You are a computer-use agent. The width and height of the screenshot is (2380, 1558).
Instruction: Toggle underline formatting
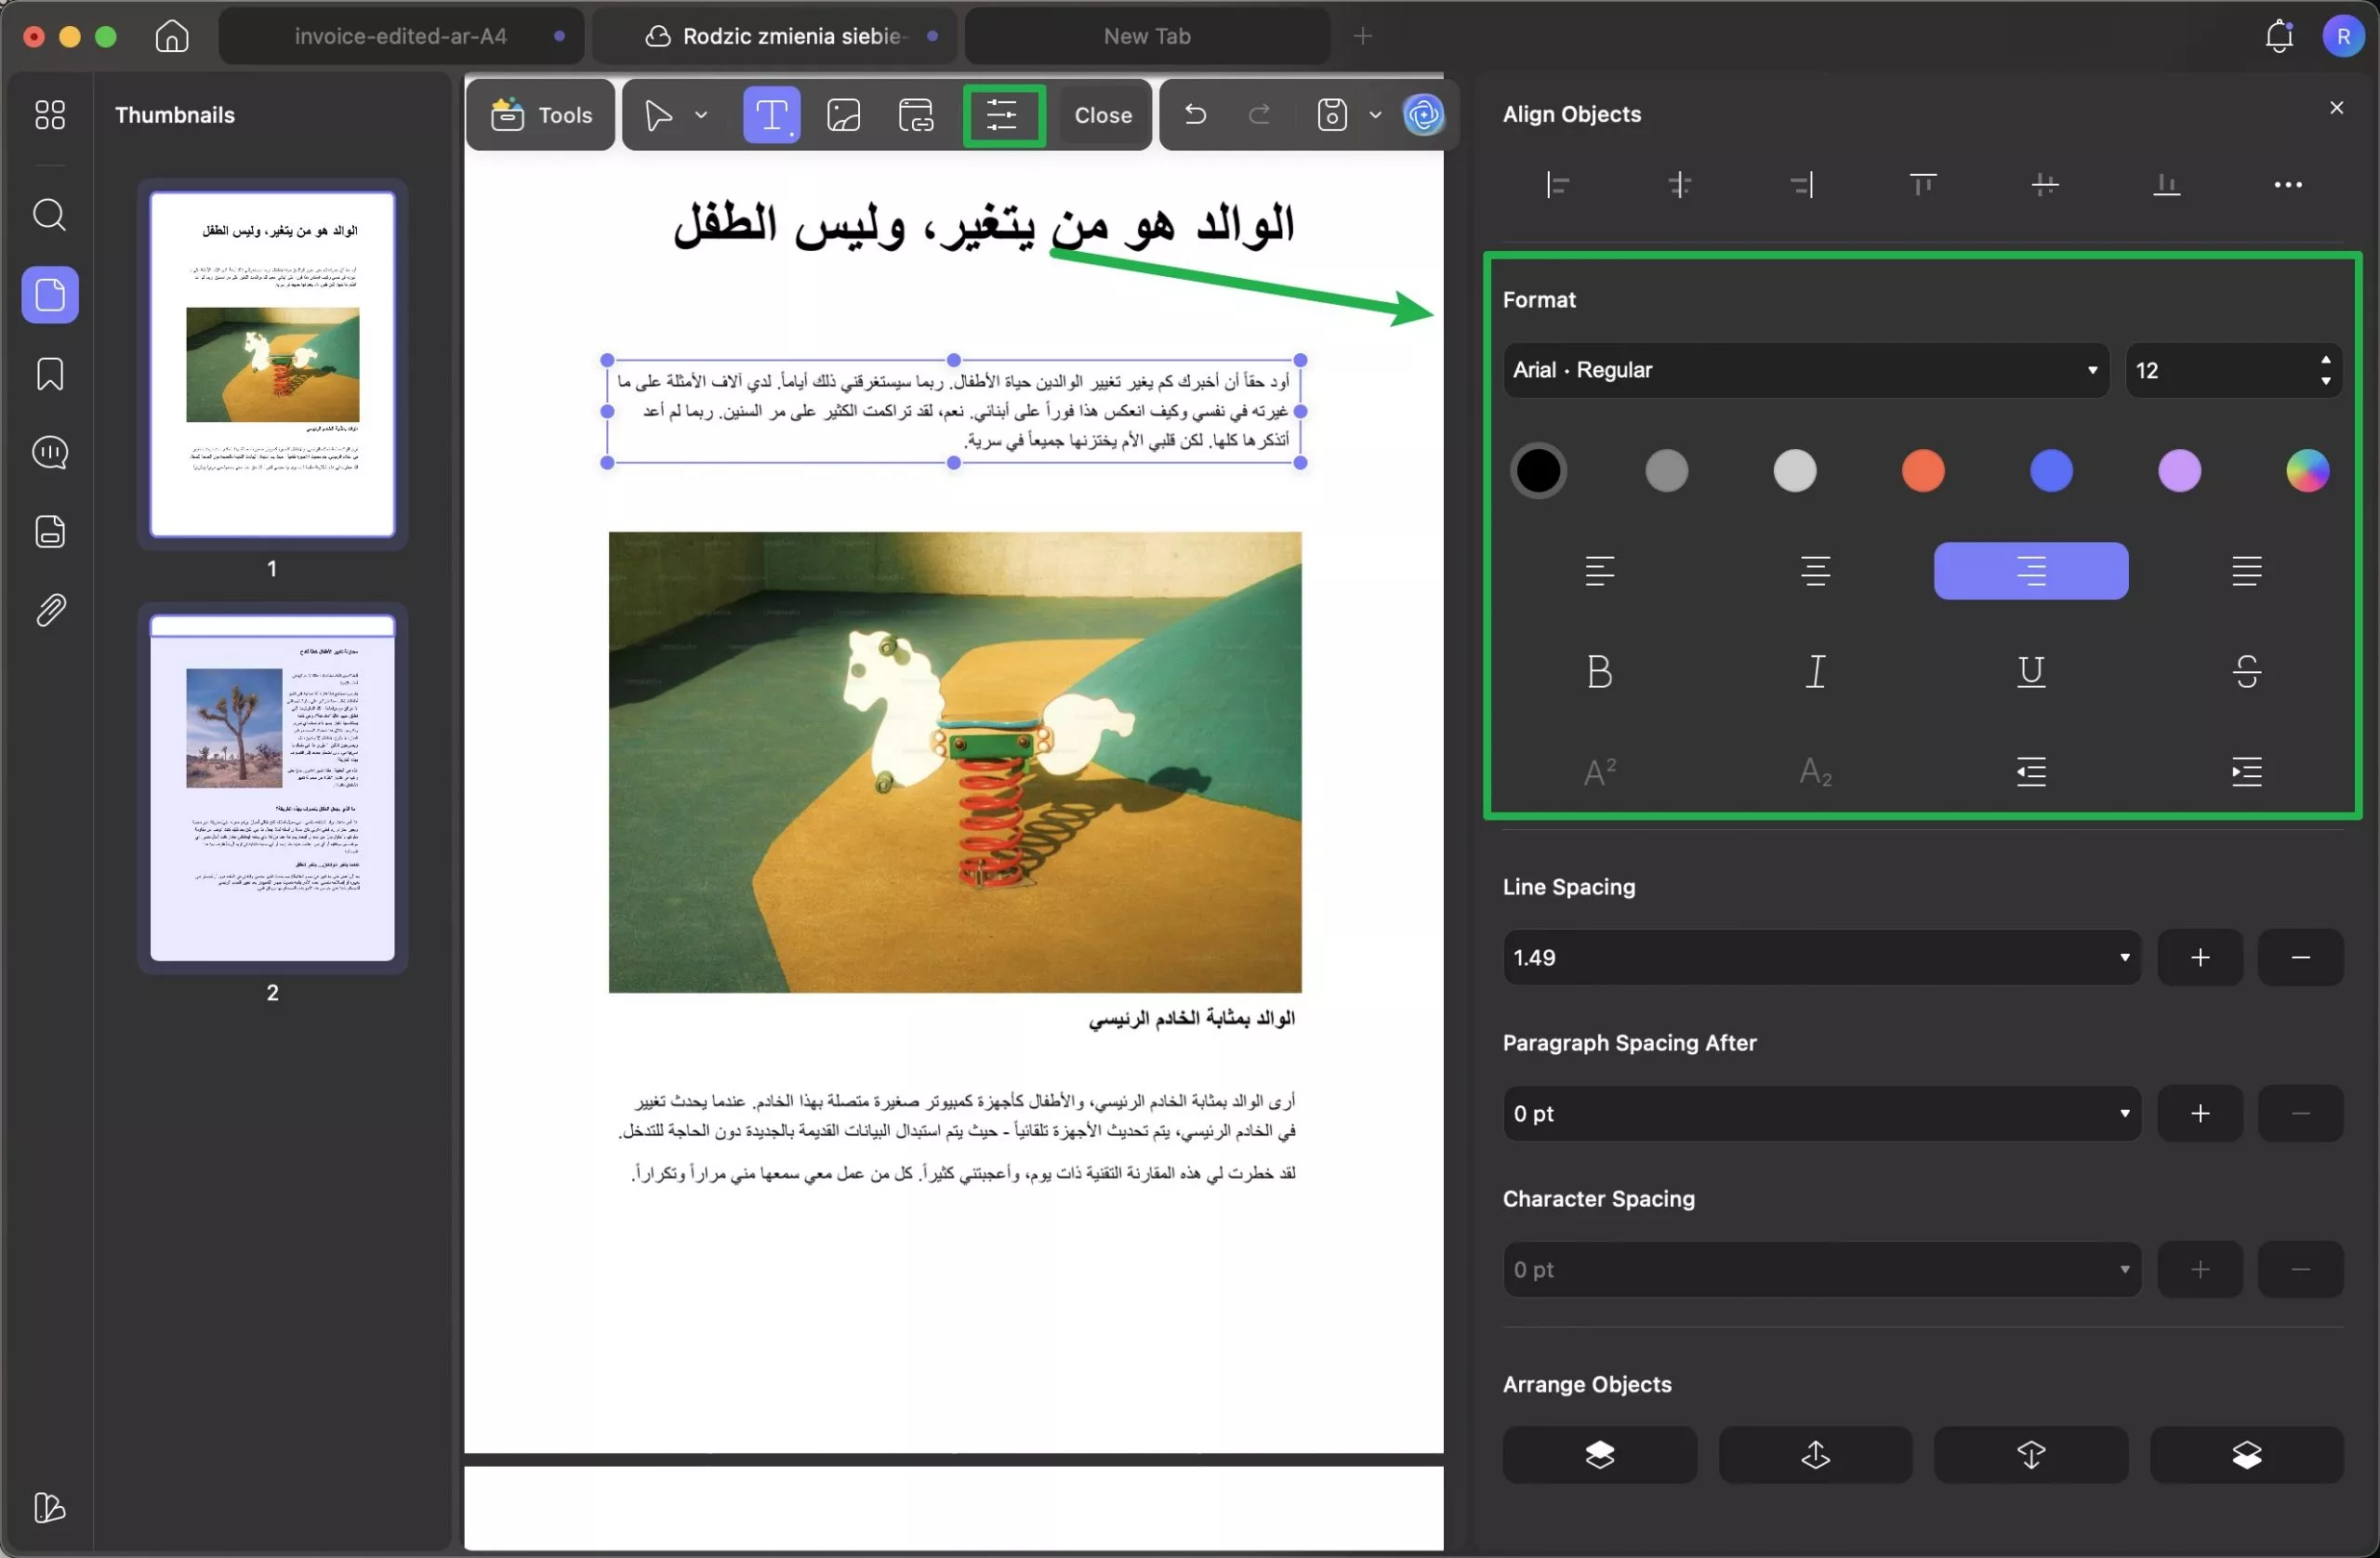[2031, 671]
